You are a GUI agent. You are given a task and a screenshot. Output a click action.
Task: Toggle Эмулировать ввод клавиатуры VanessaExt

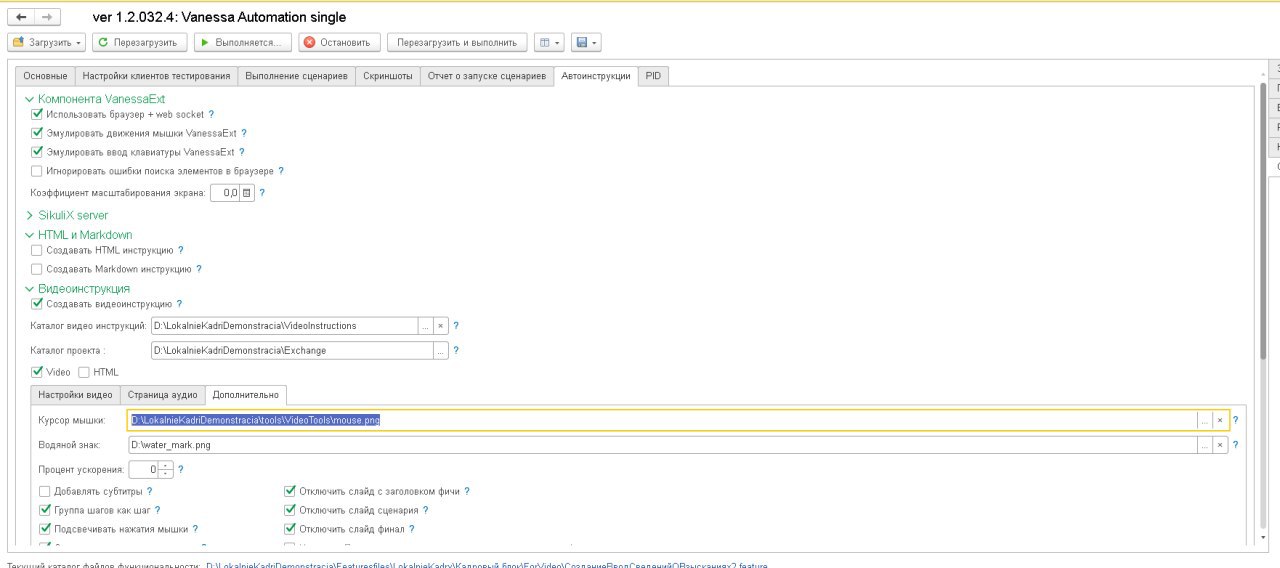(37, 152)
